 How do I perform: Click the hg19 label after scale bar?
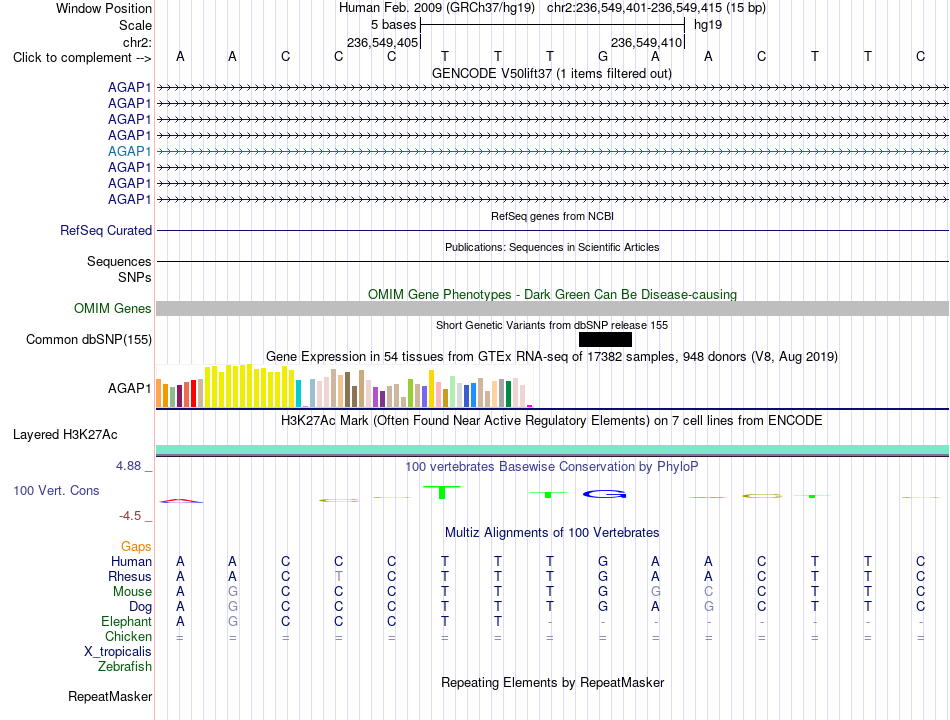(x=708, y=25)
